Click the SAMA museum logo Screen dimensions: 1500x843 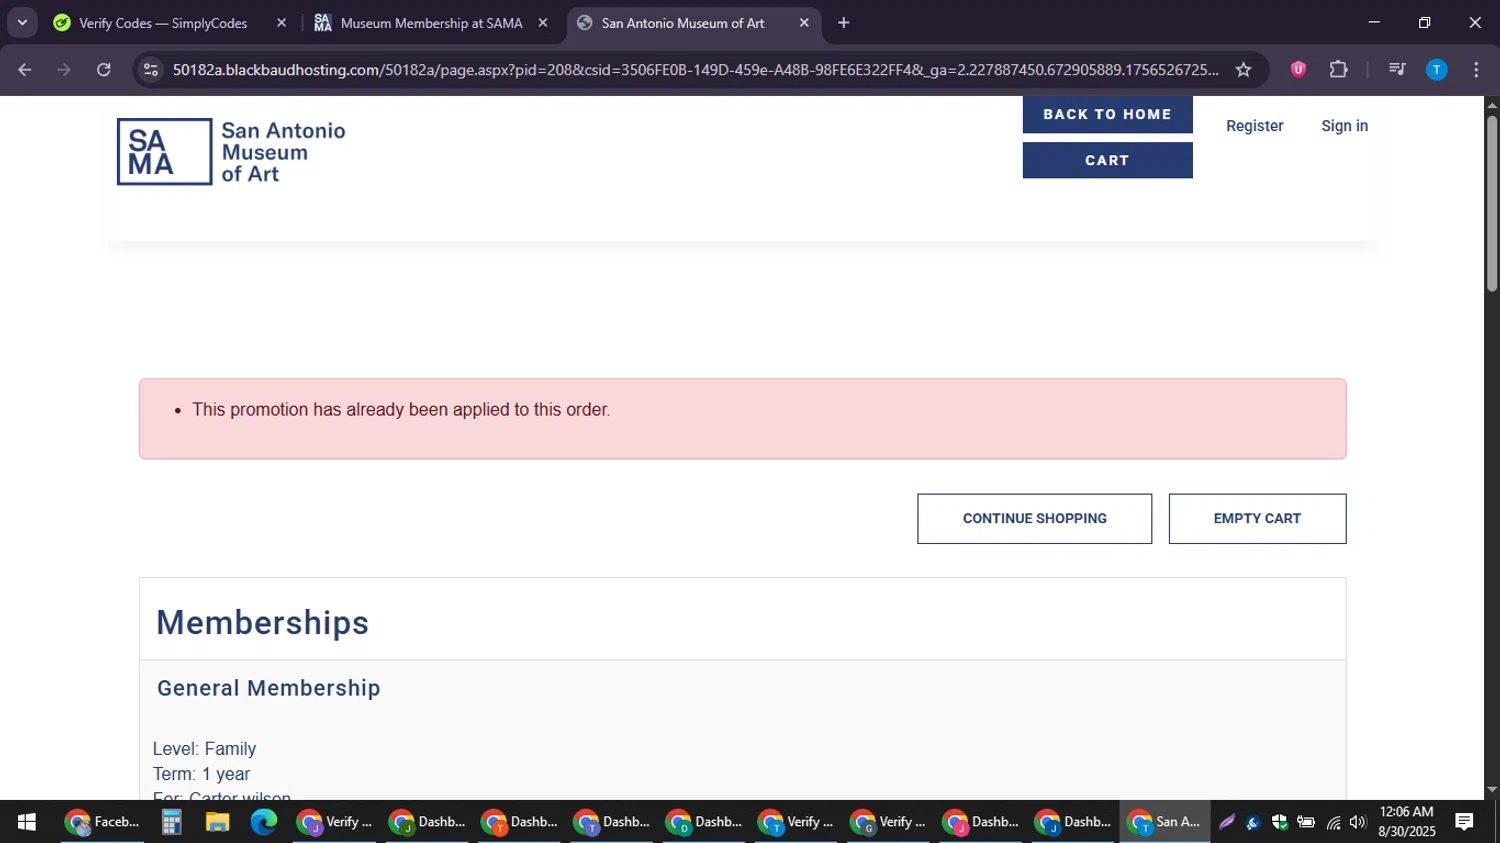pyautogui.click(x=231, y=152)
